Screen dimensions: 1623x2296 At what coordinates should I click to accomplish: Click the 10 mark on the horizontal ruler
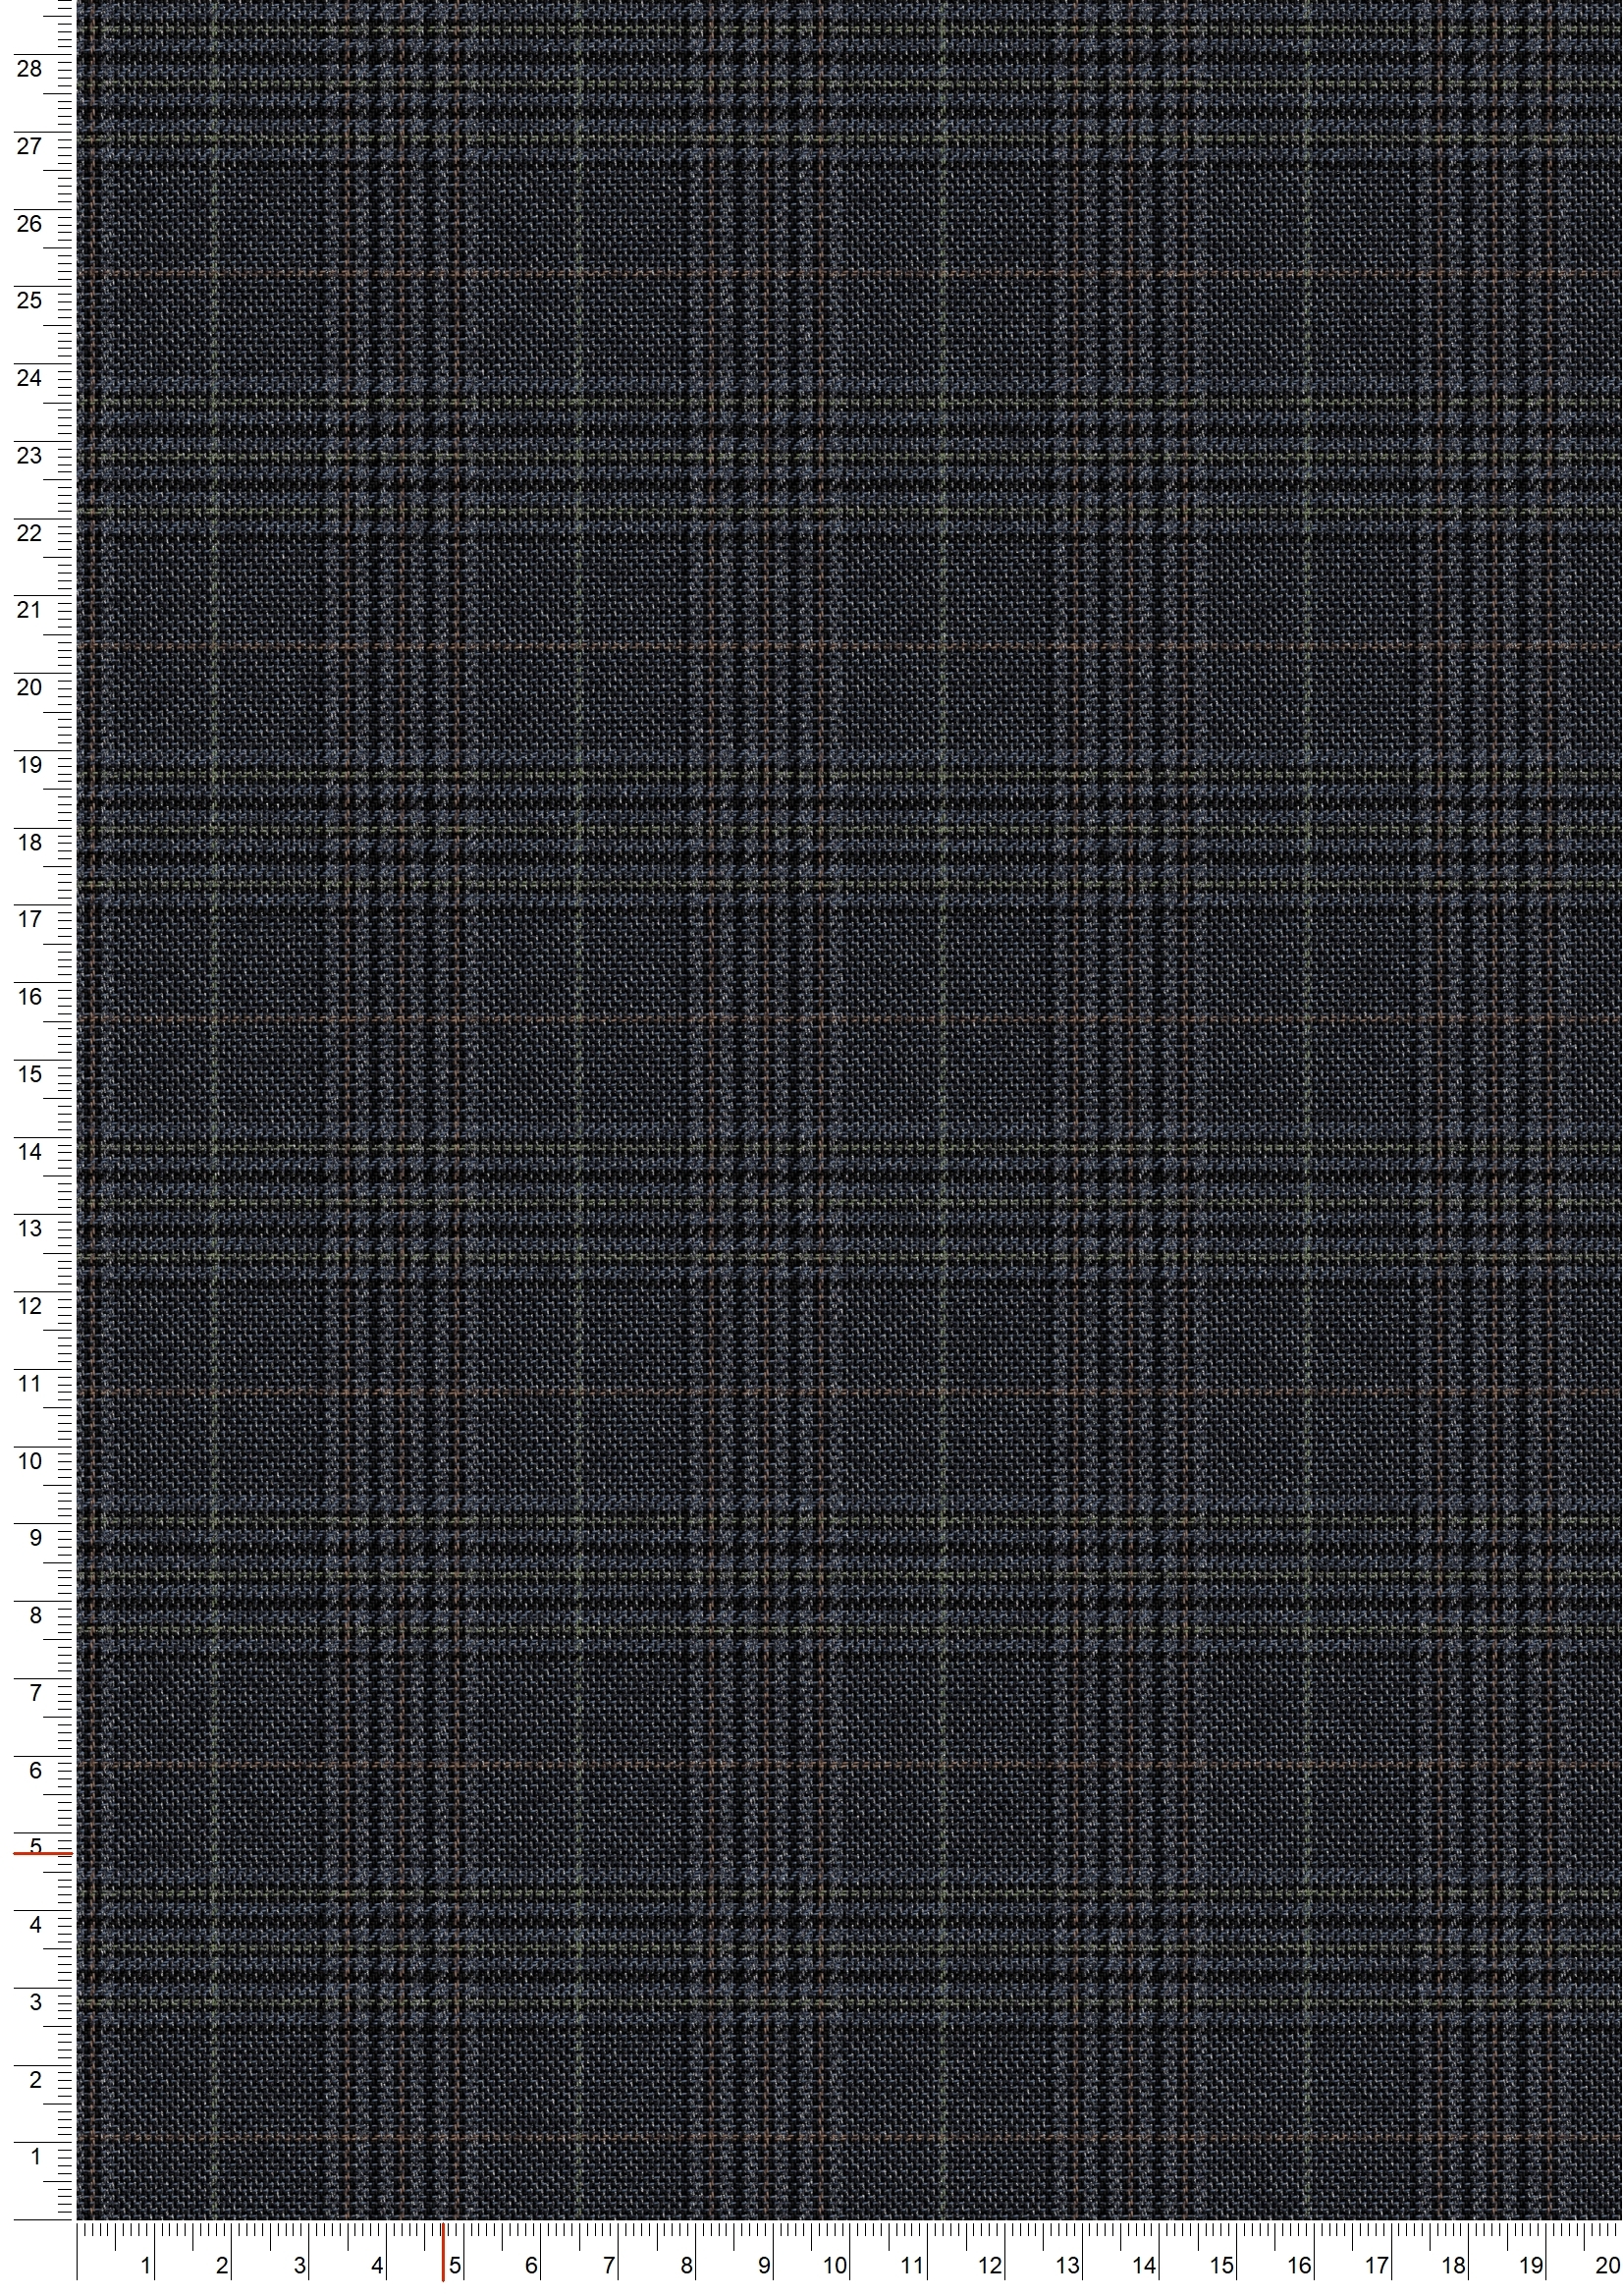click(x=835, y=2266)
